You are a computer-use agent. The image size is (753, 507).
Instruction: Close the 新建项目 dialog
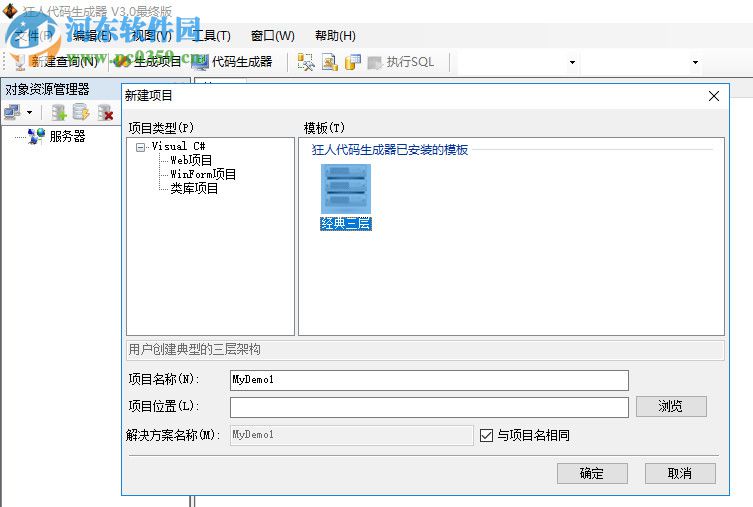click(x=714, y=96)
